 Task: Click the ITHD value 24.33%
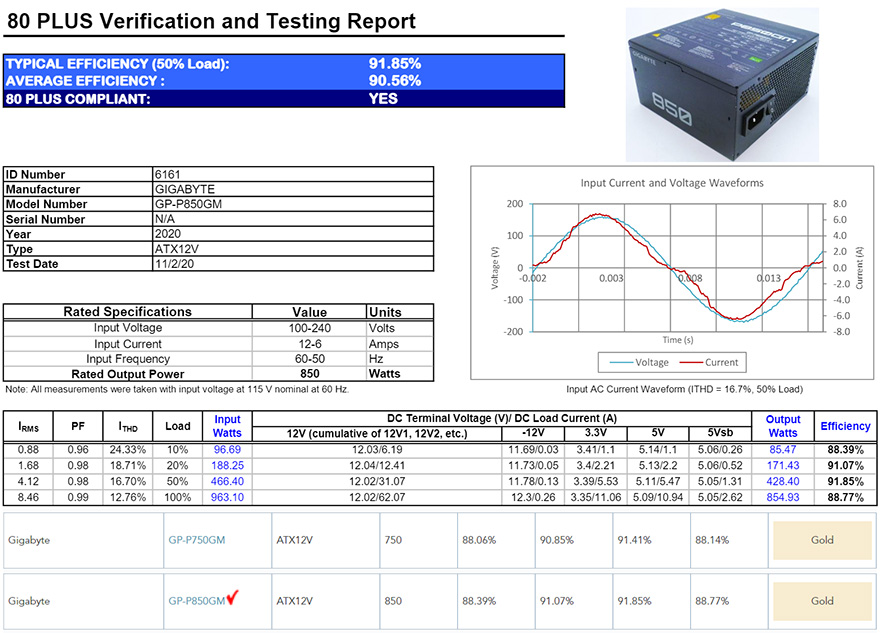[127, 449]
